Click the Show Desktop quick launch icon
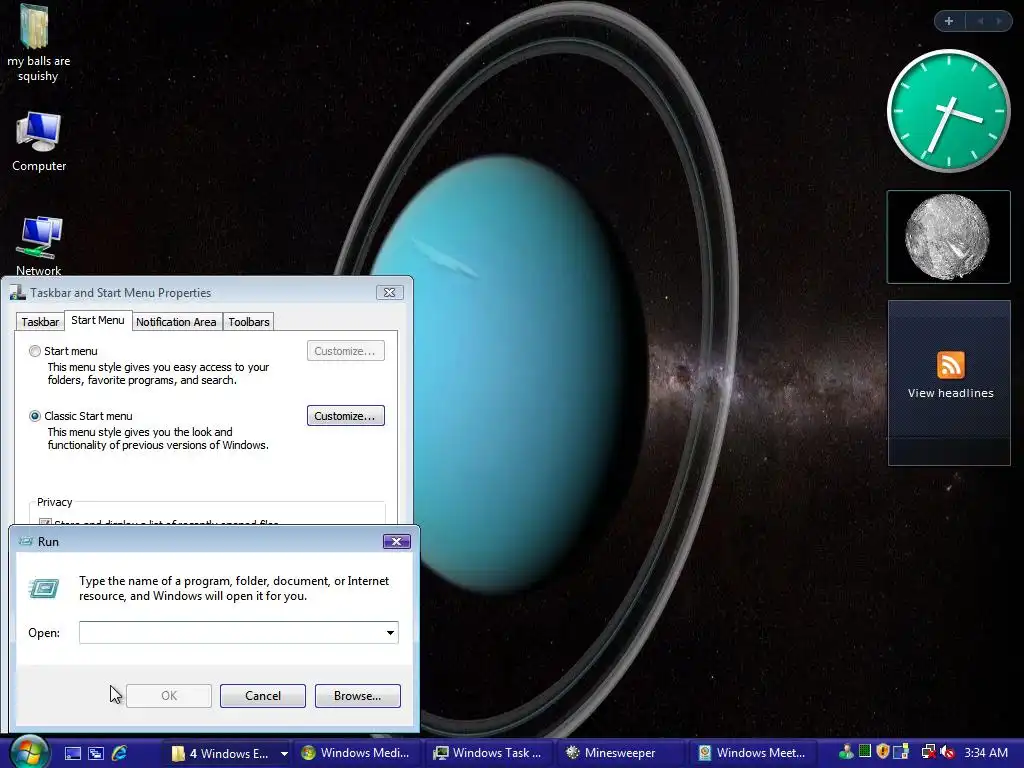 (72, 753)
